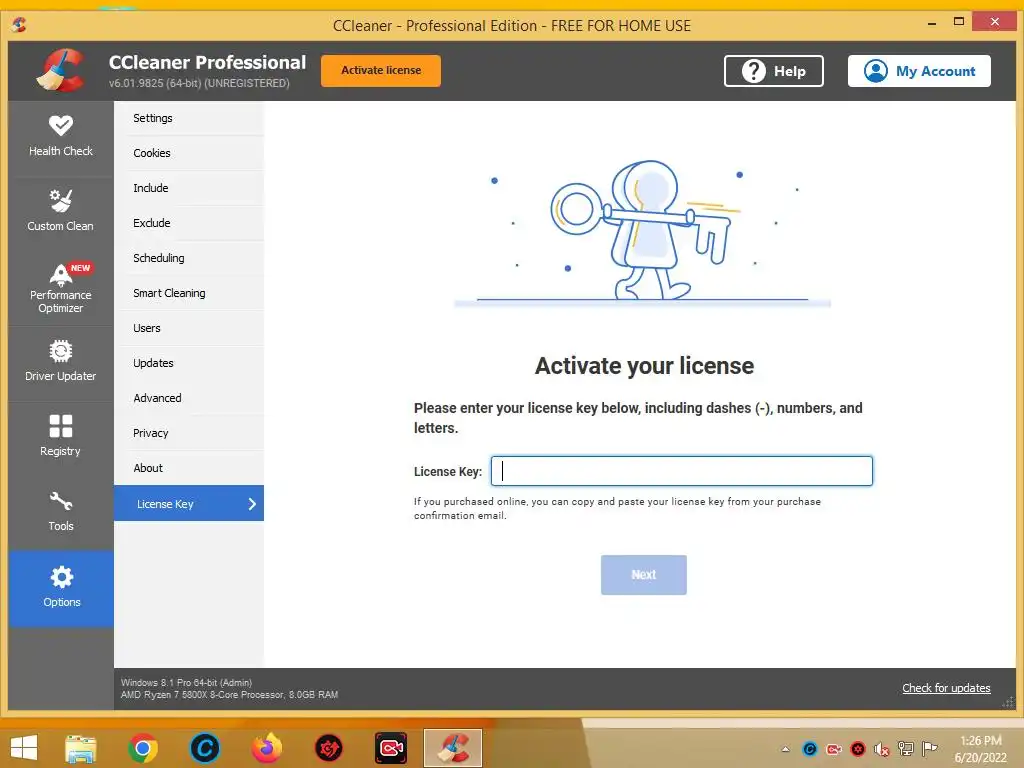Click the red gear tray icon
This screenshot has height=768, width=1024.
[858, 749]
